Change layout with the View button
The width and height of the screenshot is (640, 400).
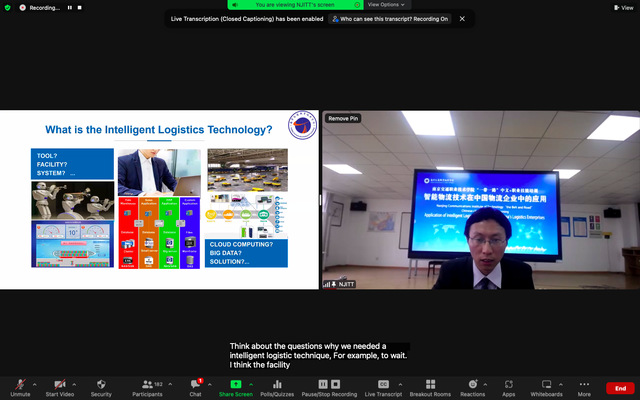coord(622,7)
